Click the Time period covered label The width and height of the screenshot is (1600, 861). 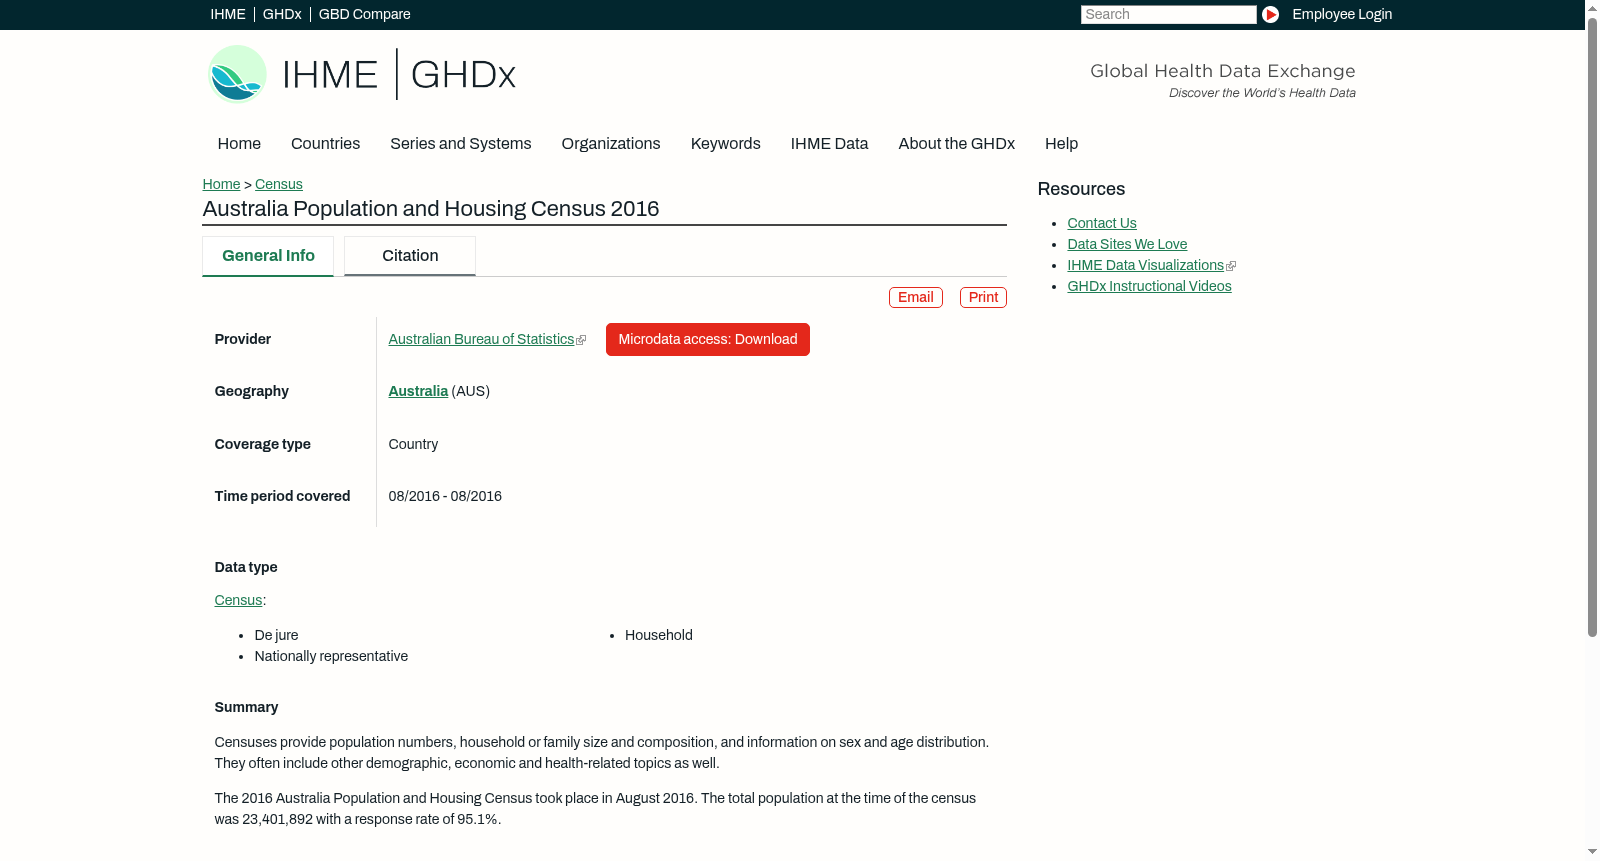(282, 496)
